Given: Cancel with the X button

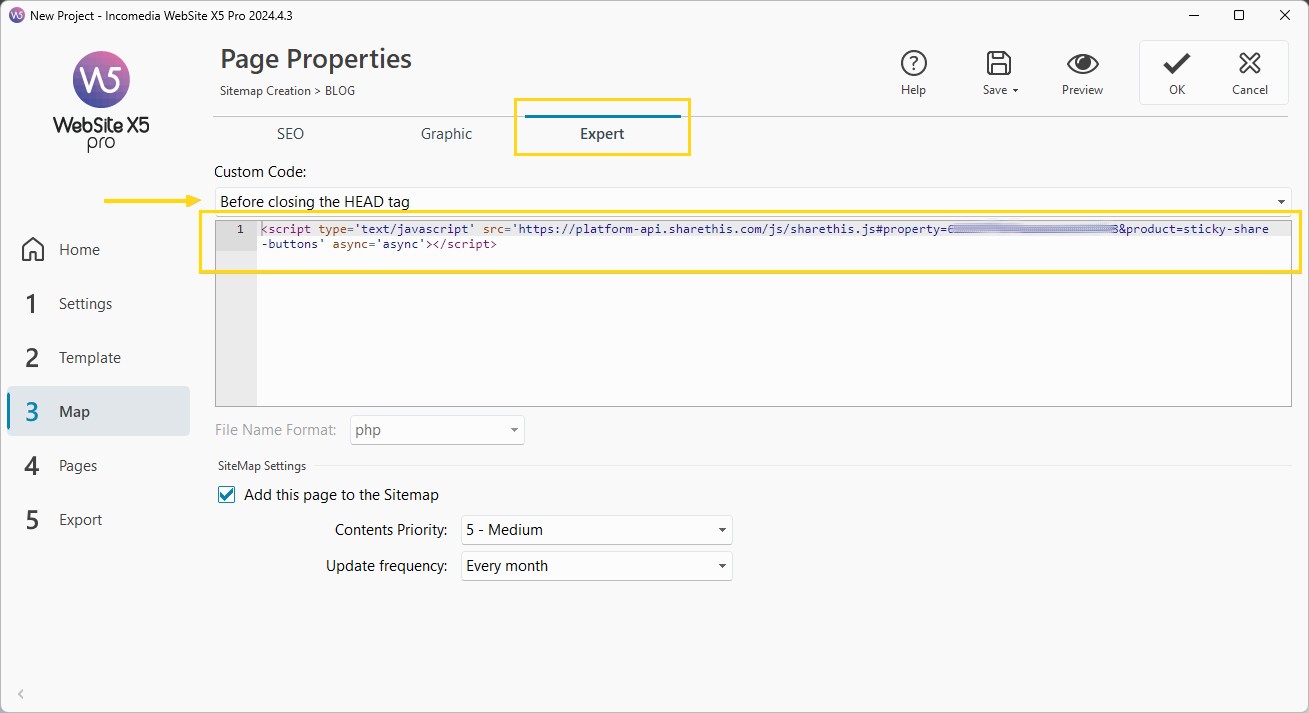Looking at the screenshot, I should (1249, 72).
